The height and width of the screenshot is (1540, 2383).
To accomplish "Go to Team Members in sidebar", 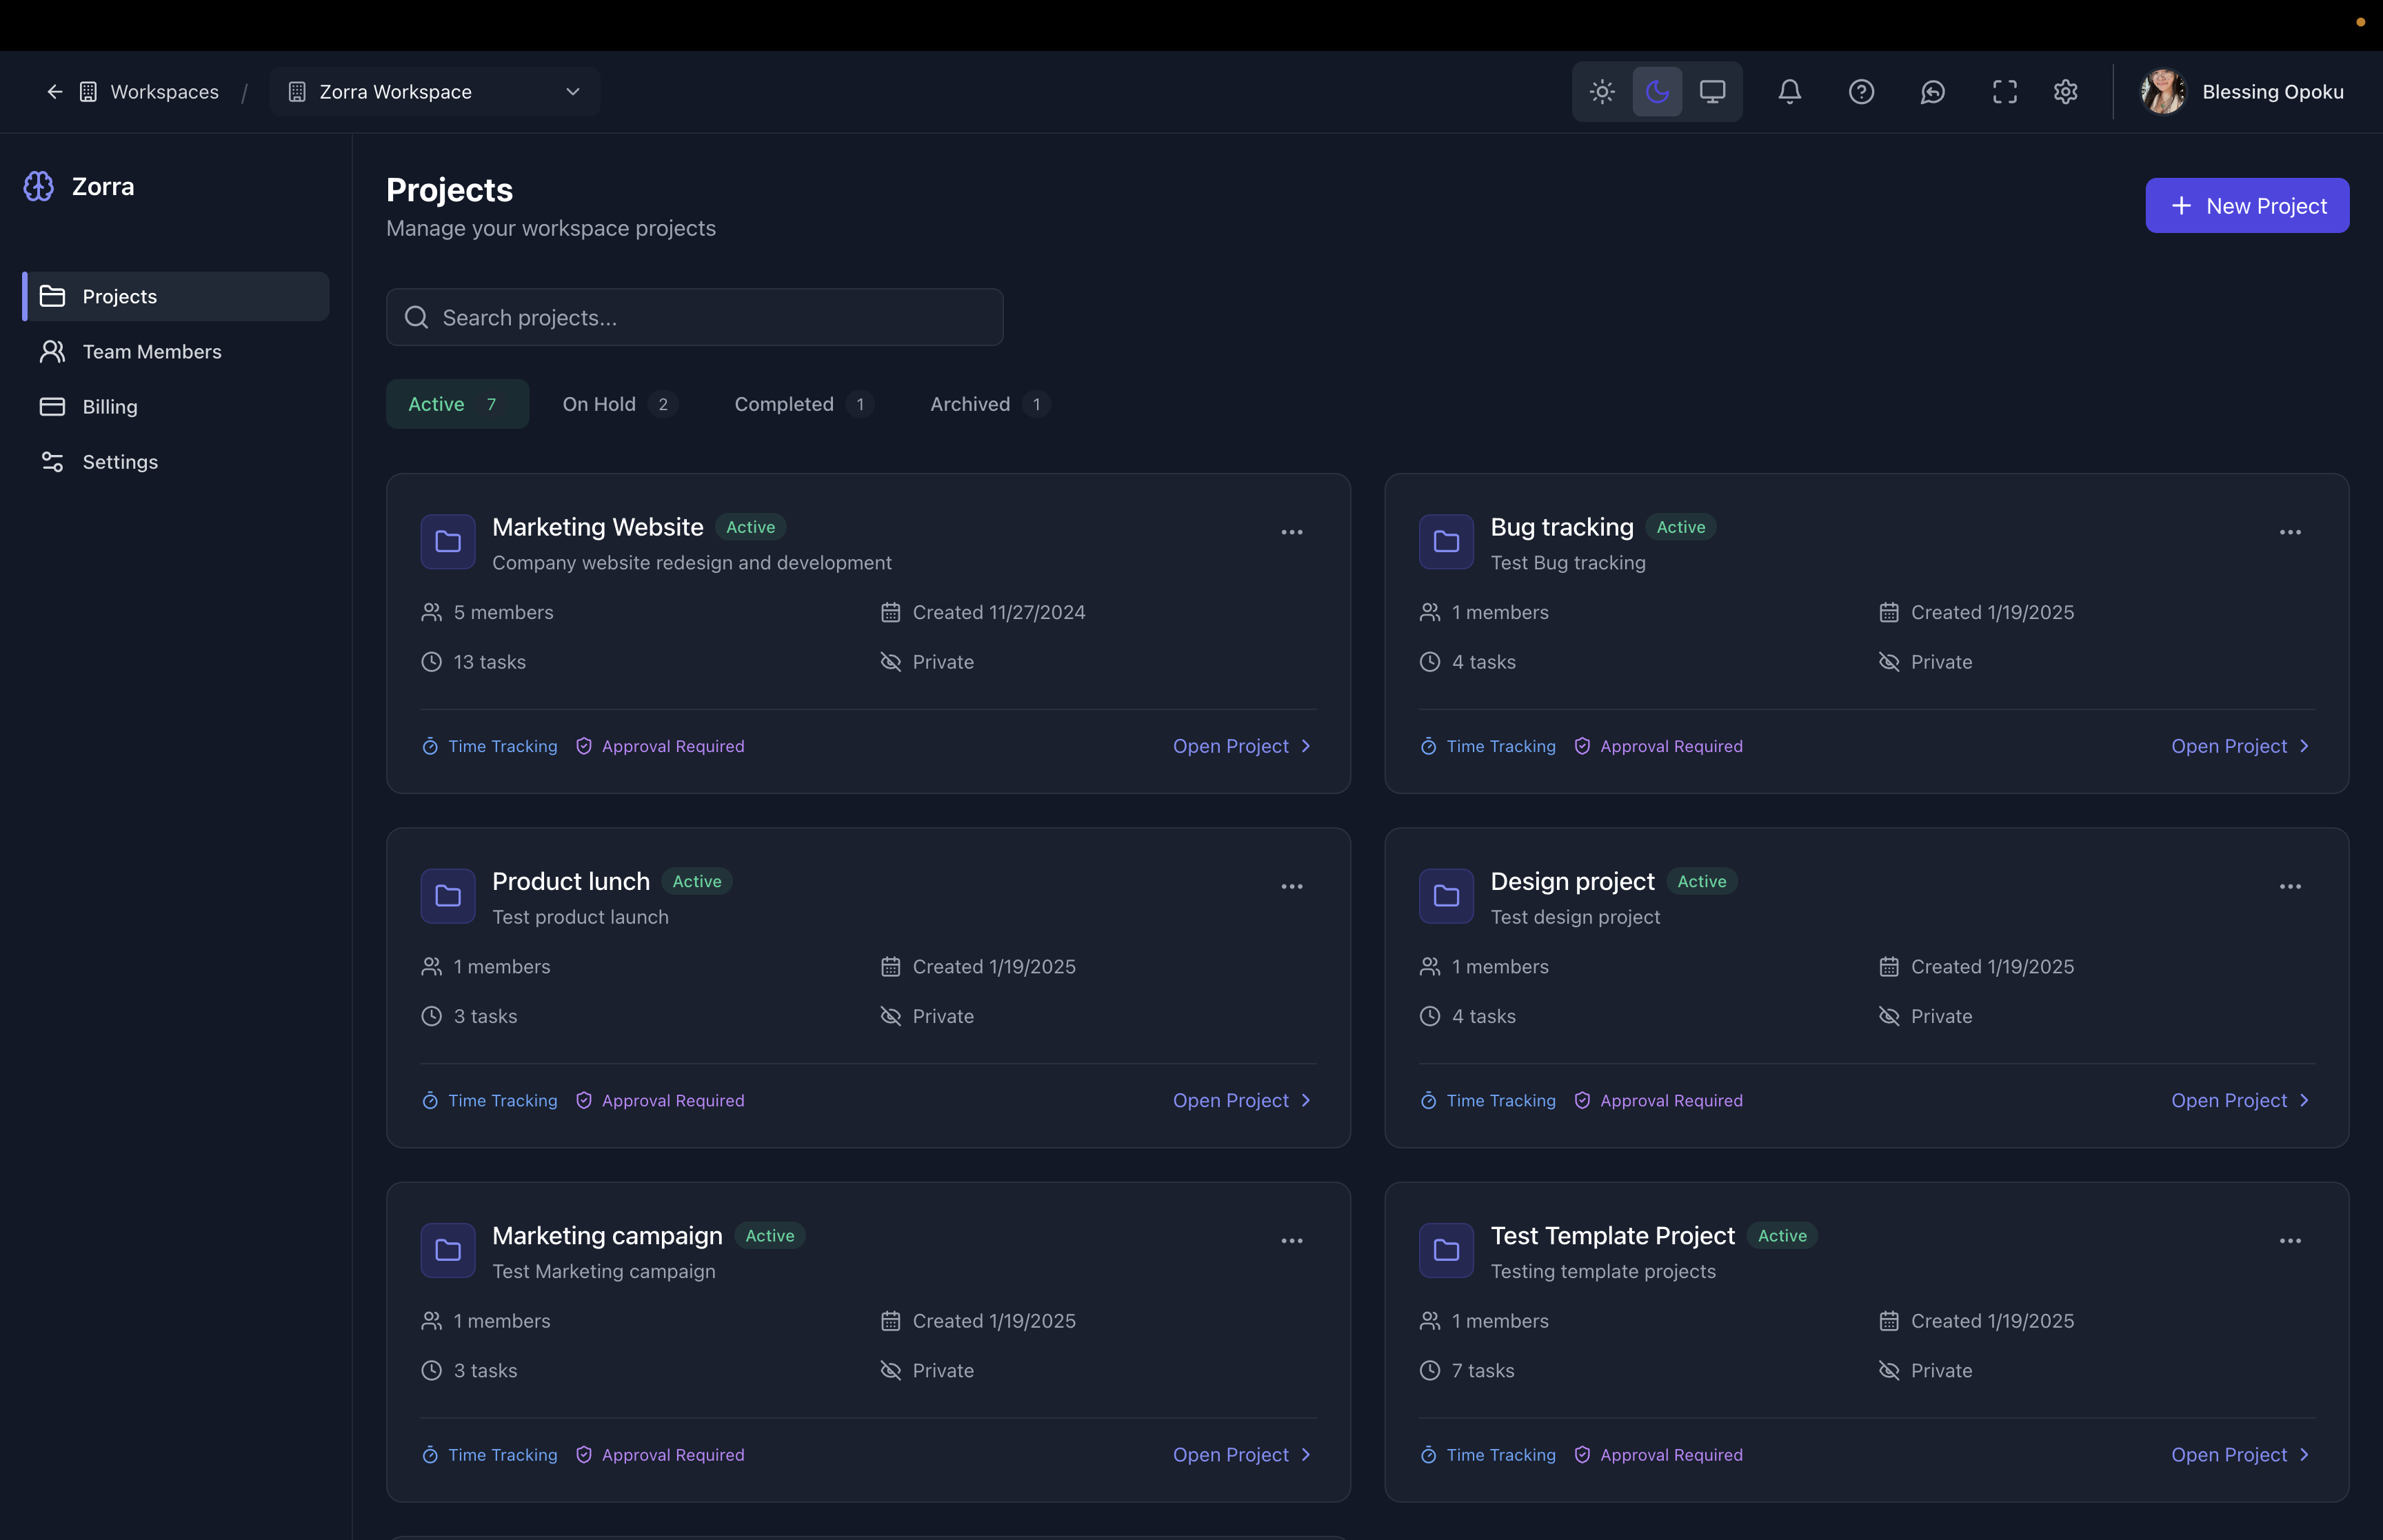I will click(151, 352).
